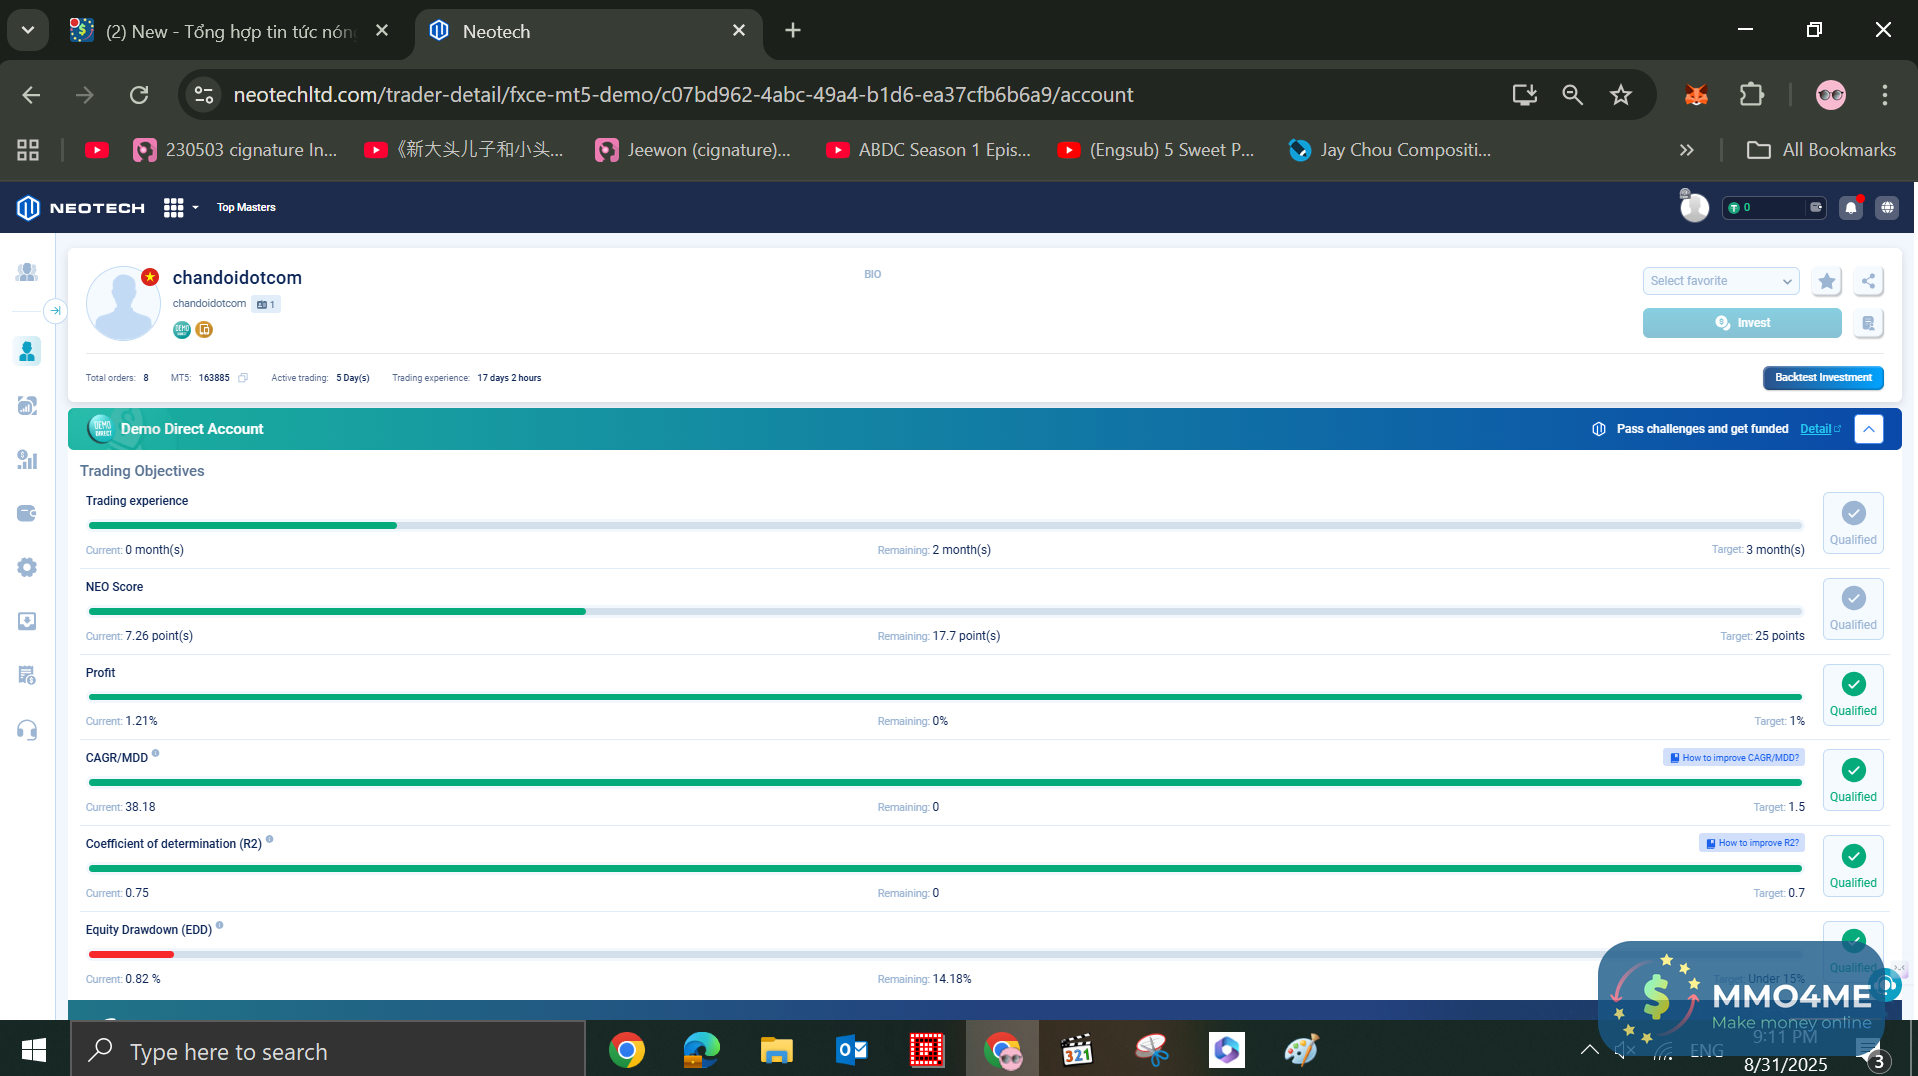The height and width of the screenshot is (1076, 1918).
Task: Click the Windows Start button
Action: point(34,1050)
